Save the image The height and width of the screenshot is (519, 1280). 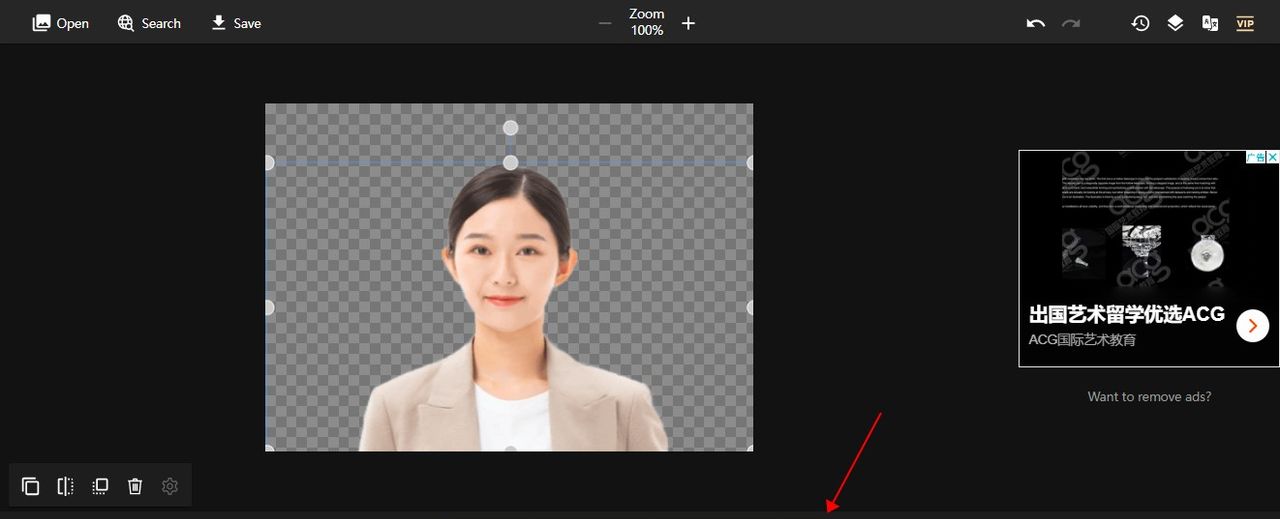tap(236, 23)
